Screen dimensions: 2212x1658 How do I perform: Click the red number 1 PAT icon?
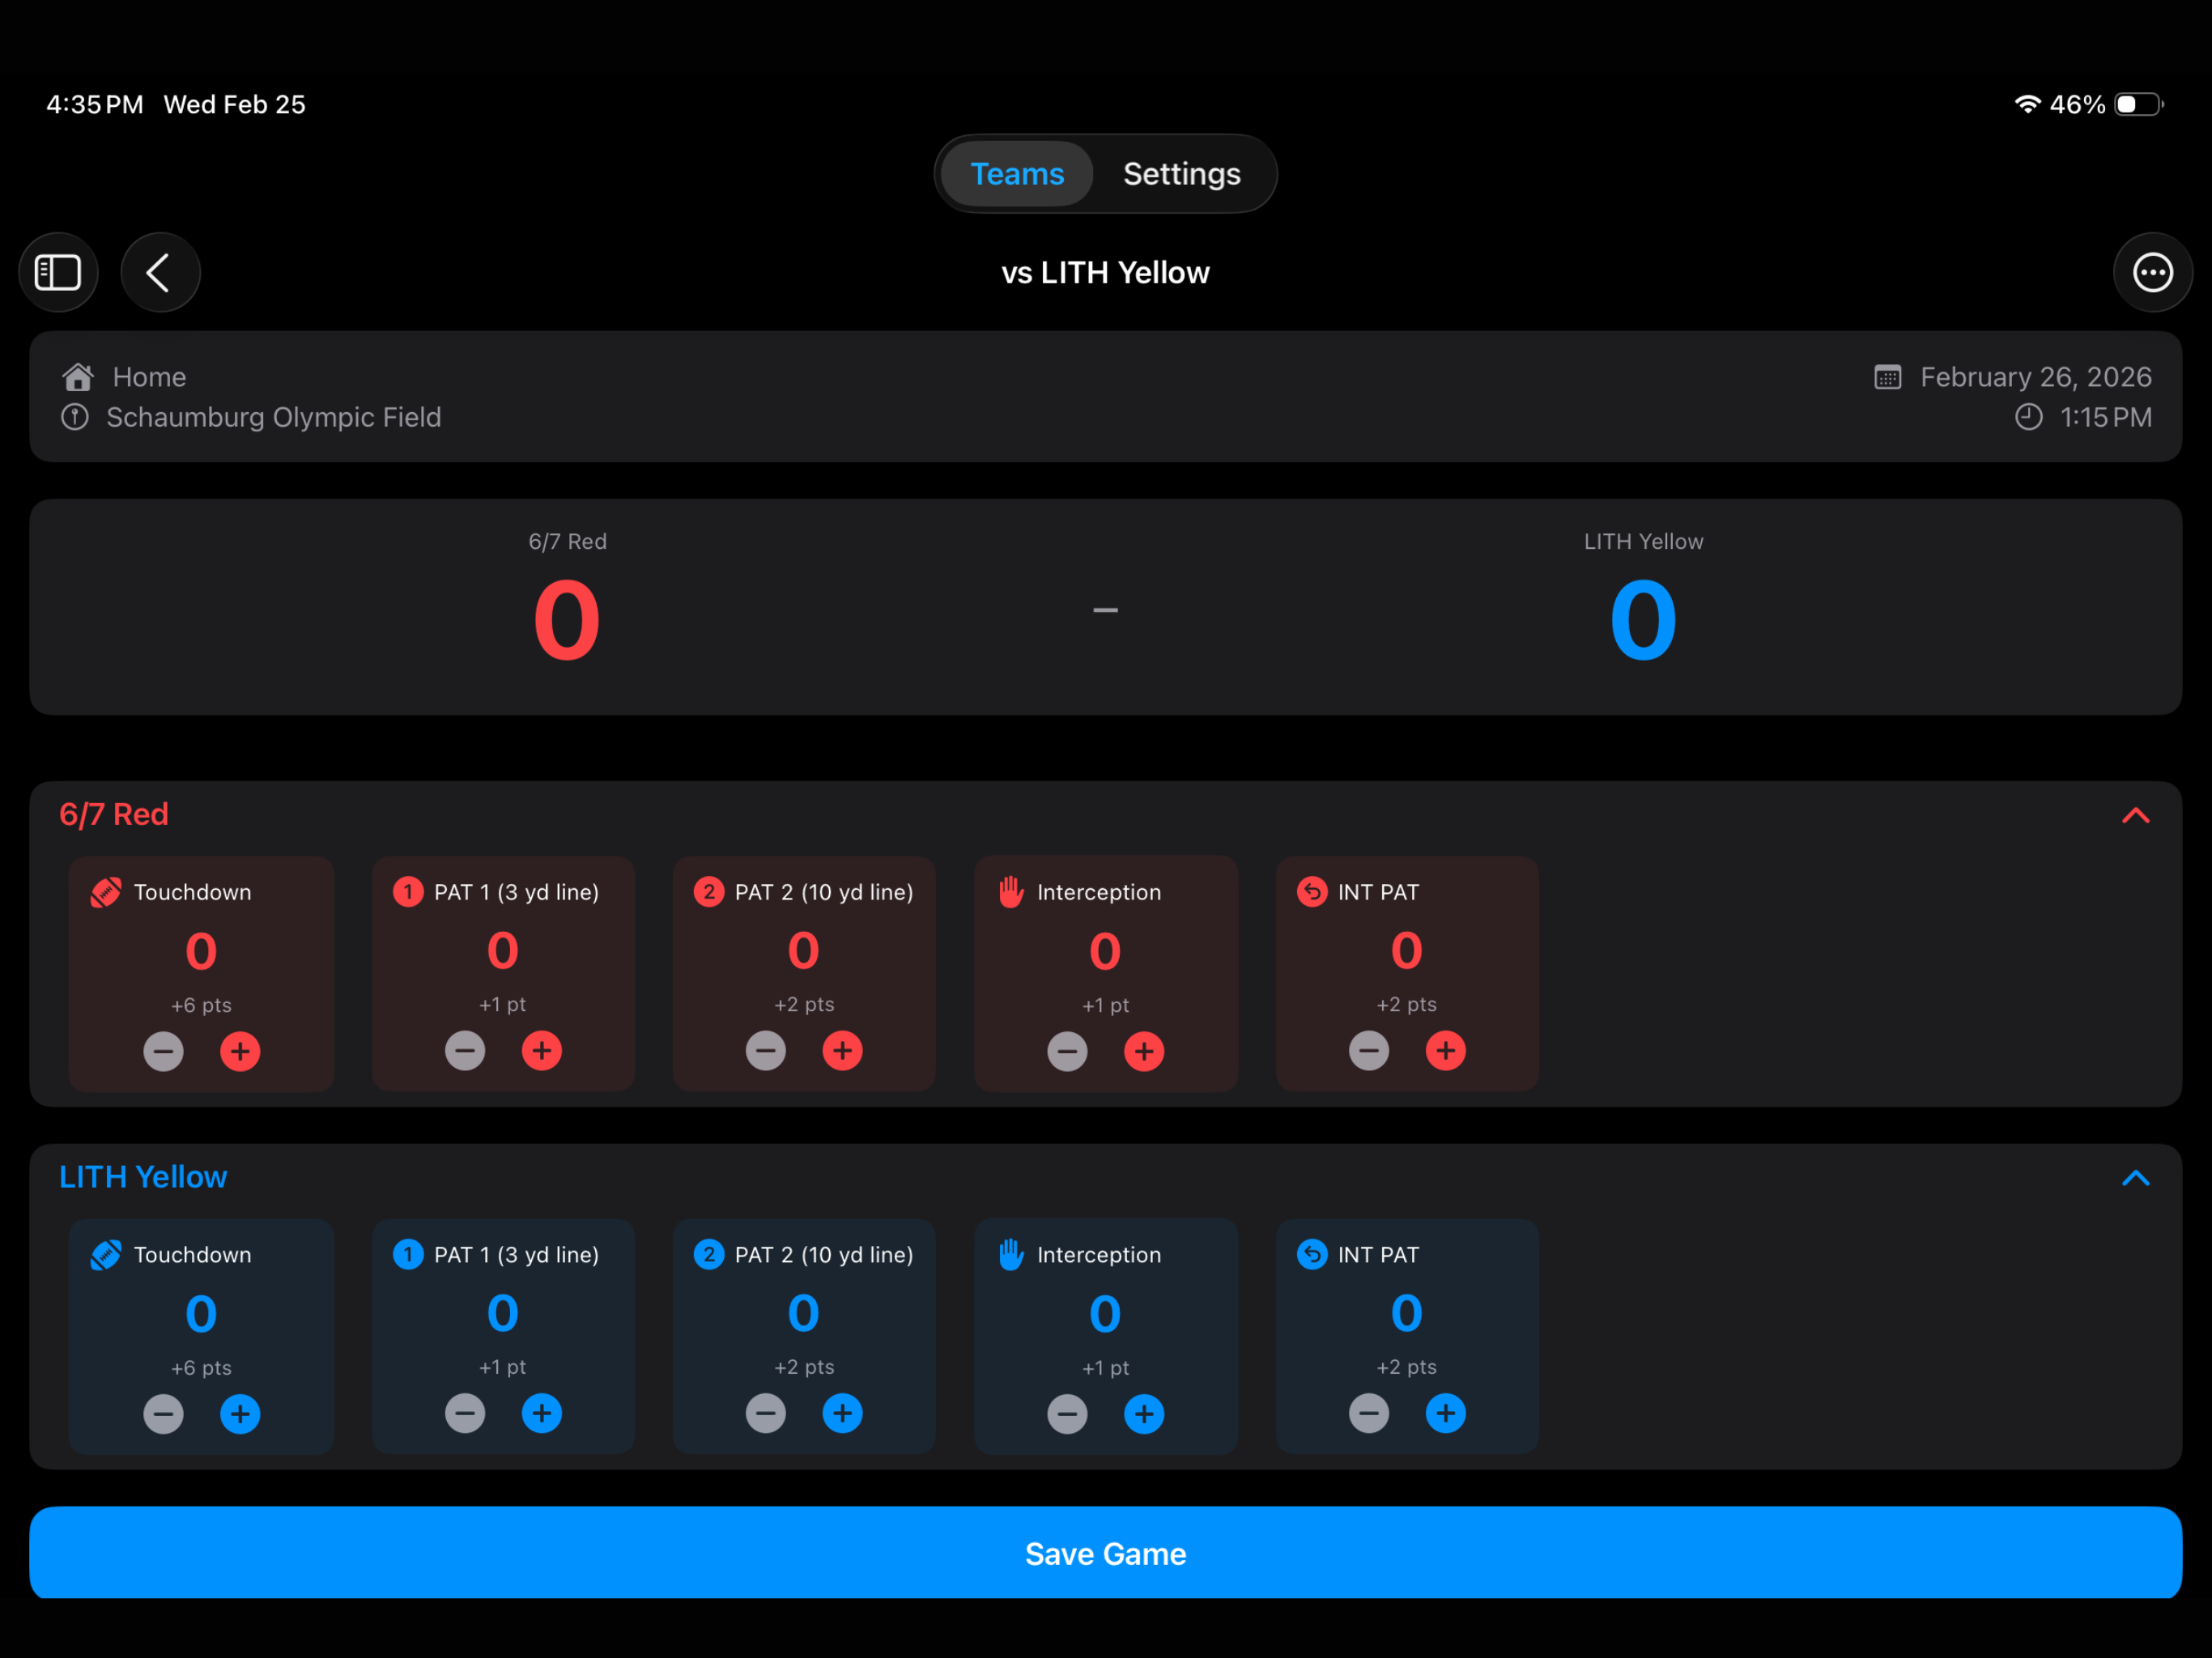click(408, 891)
